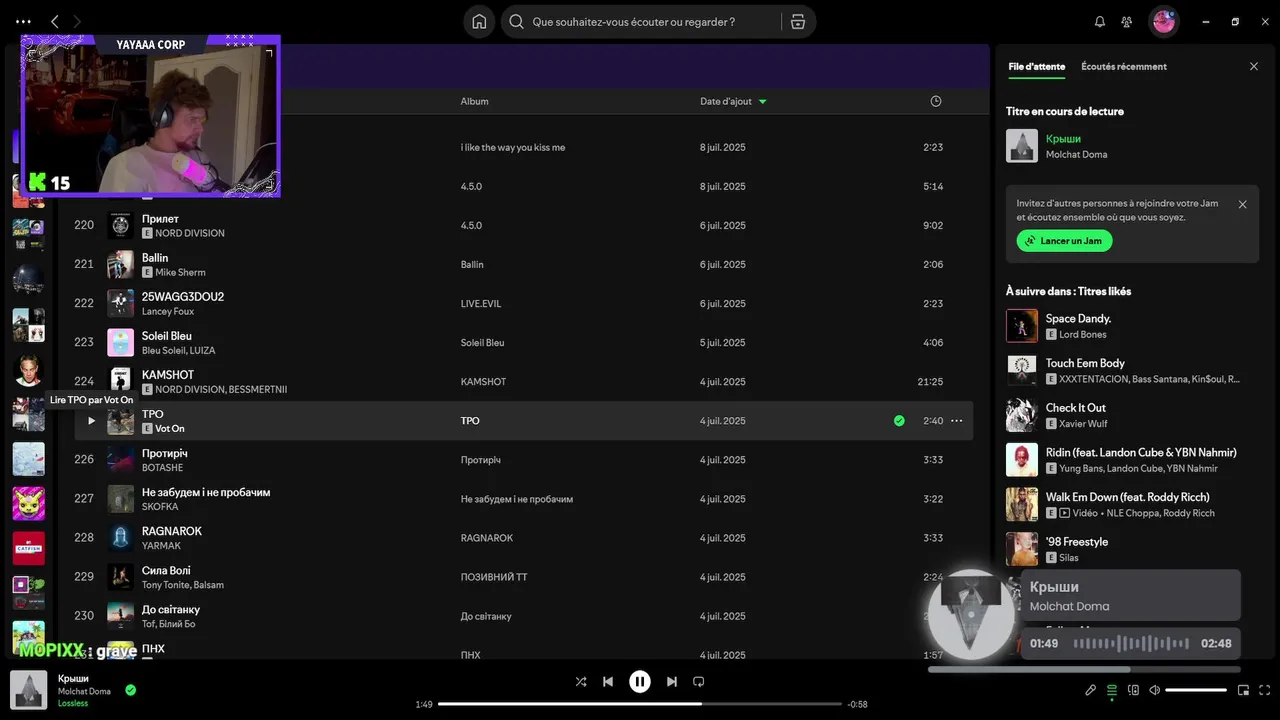Sort by the duration clock column header
The height and width of the screenshot is (720, 1280).
(x=936, y=101)
